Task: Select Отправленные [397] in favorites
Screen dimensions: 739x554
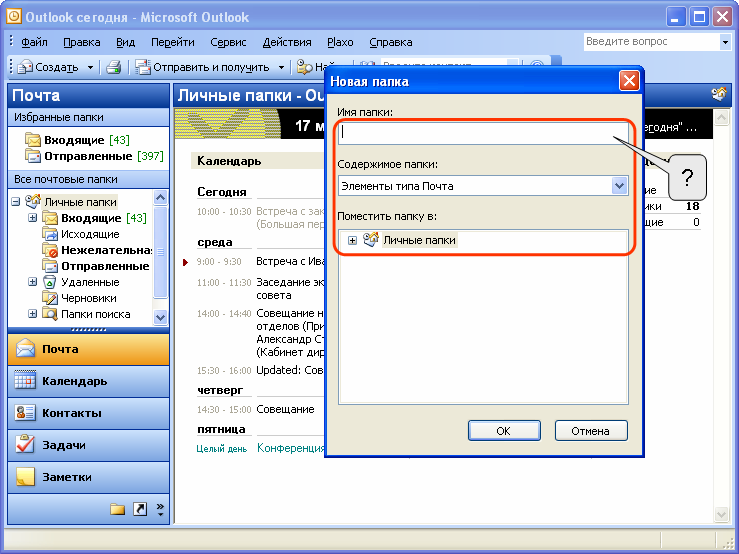Action: (94, 156)
